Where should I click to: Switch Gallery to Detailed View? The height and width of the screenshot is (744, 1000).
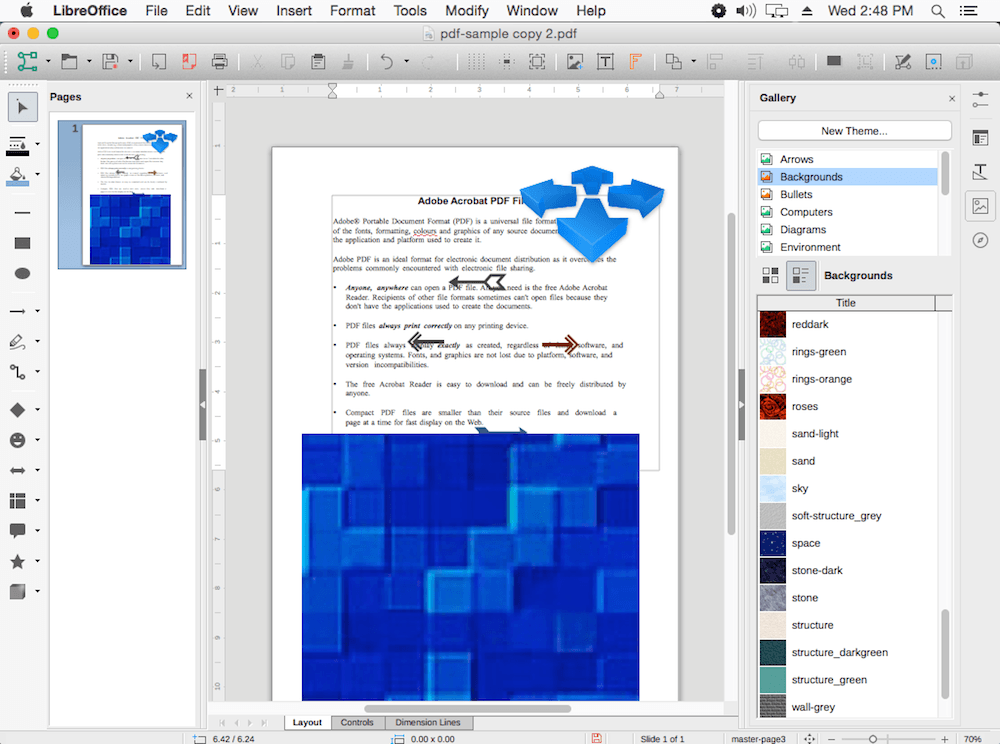tap(800, 275)
